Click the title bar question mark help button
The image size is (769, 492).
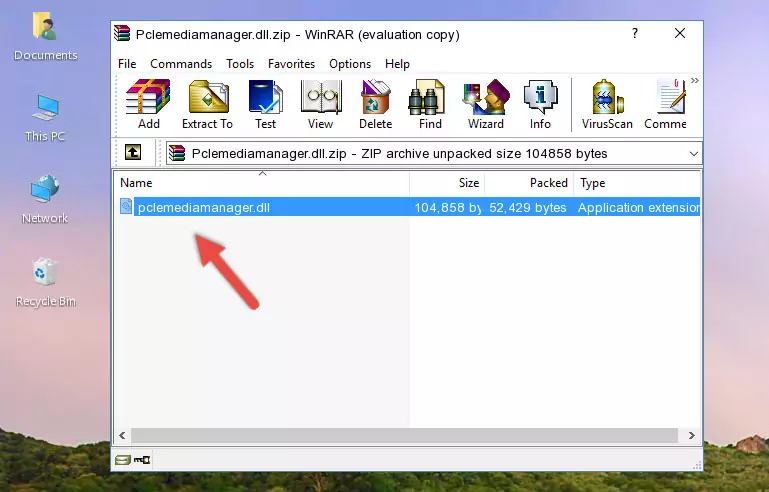tap(635, 33)
